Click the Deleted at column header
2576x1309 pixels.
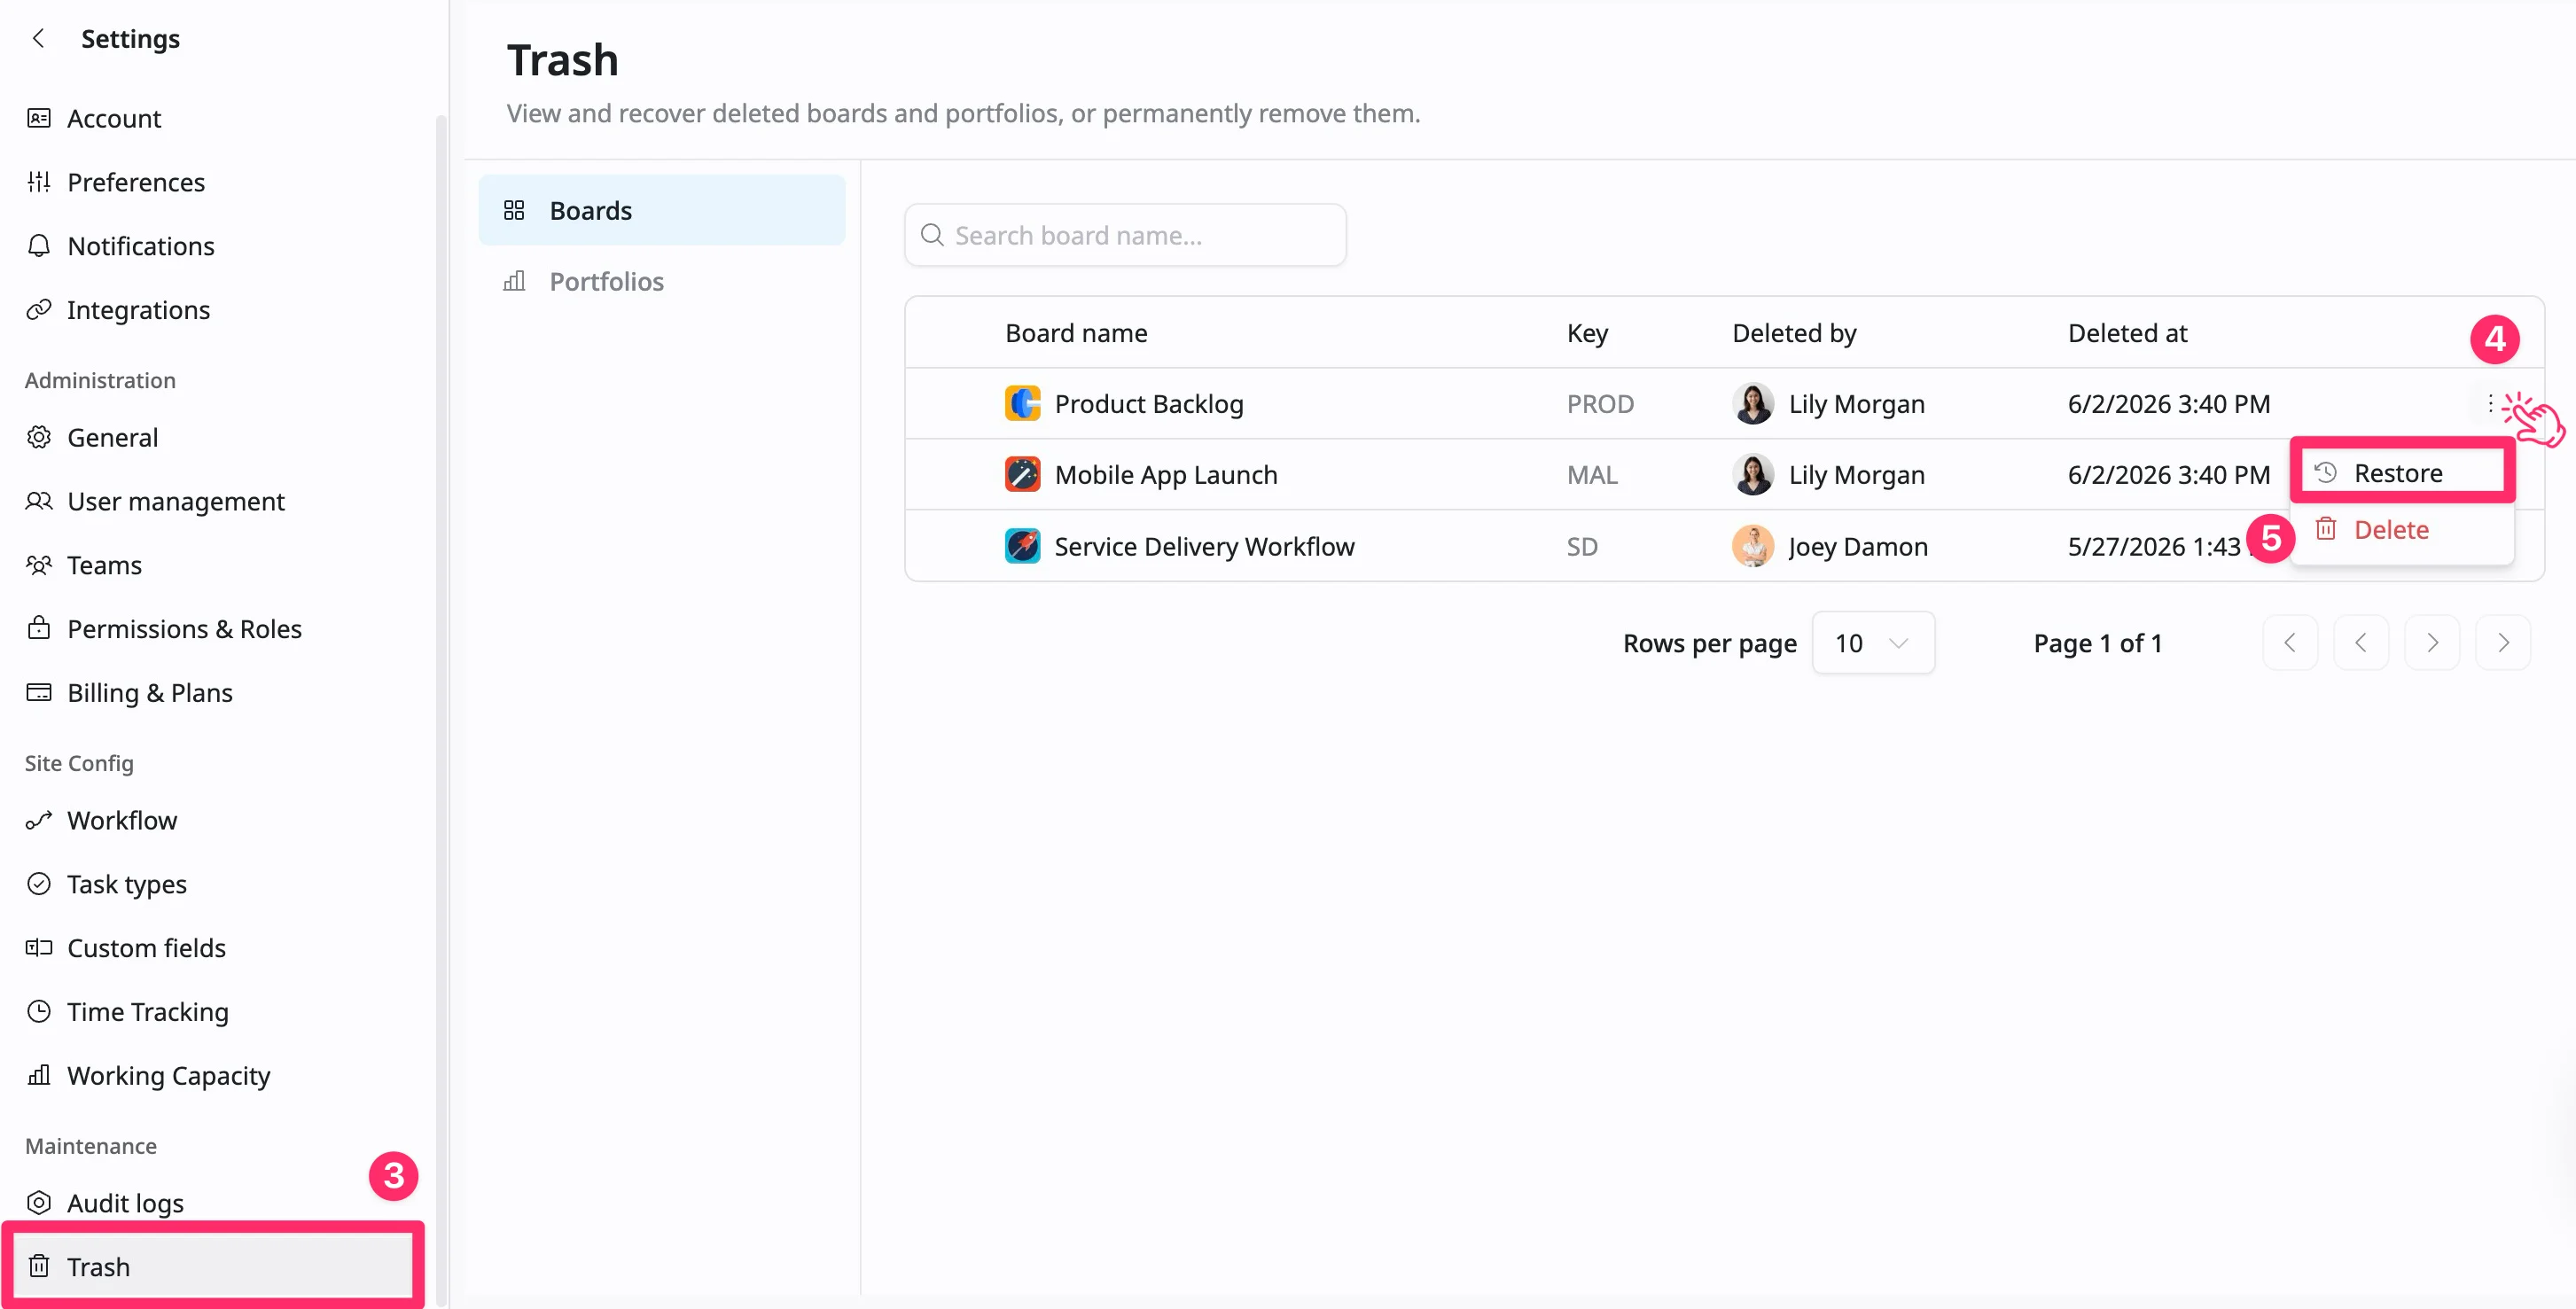pos(2127,333)
